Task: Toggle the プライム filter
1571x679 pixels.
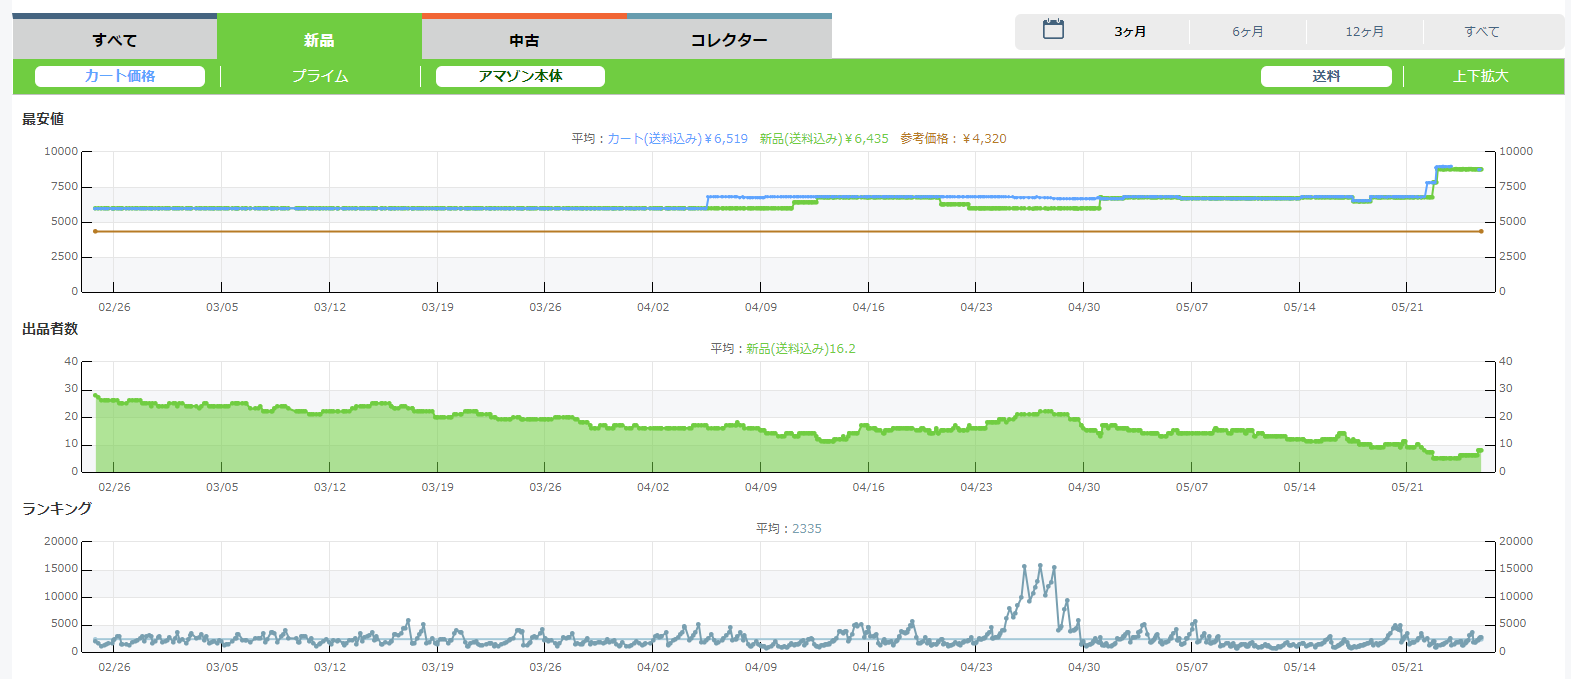Action: [320, 76]
